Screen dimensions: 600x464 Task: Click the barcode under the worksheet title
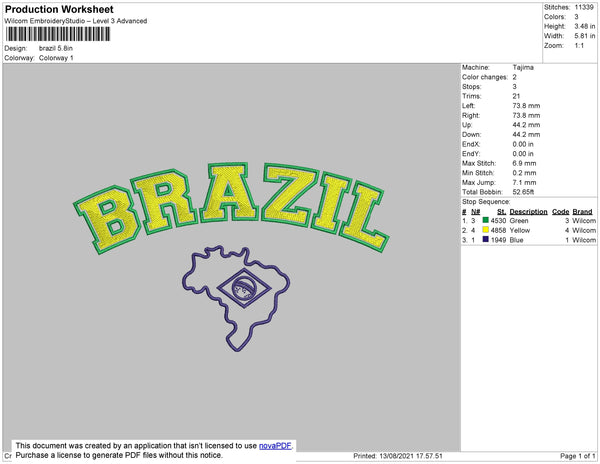pyautogui.click(x=58, y=34)
